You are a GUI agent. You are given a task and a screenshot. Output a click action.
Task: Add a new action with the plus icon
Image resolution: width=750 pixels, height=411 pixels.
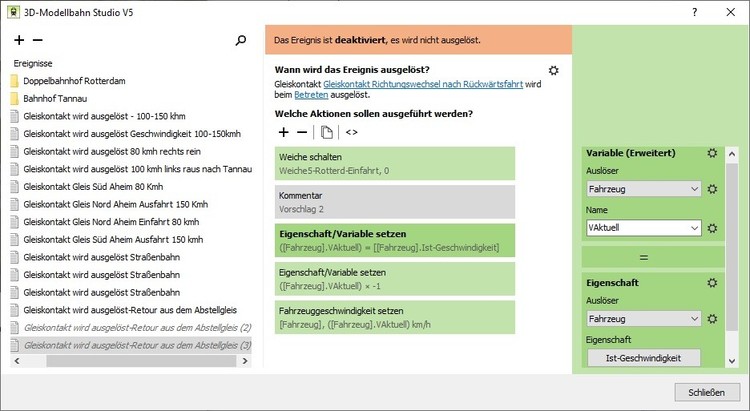284,132
